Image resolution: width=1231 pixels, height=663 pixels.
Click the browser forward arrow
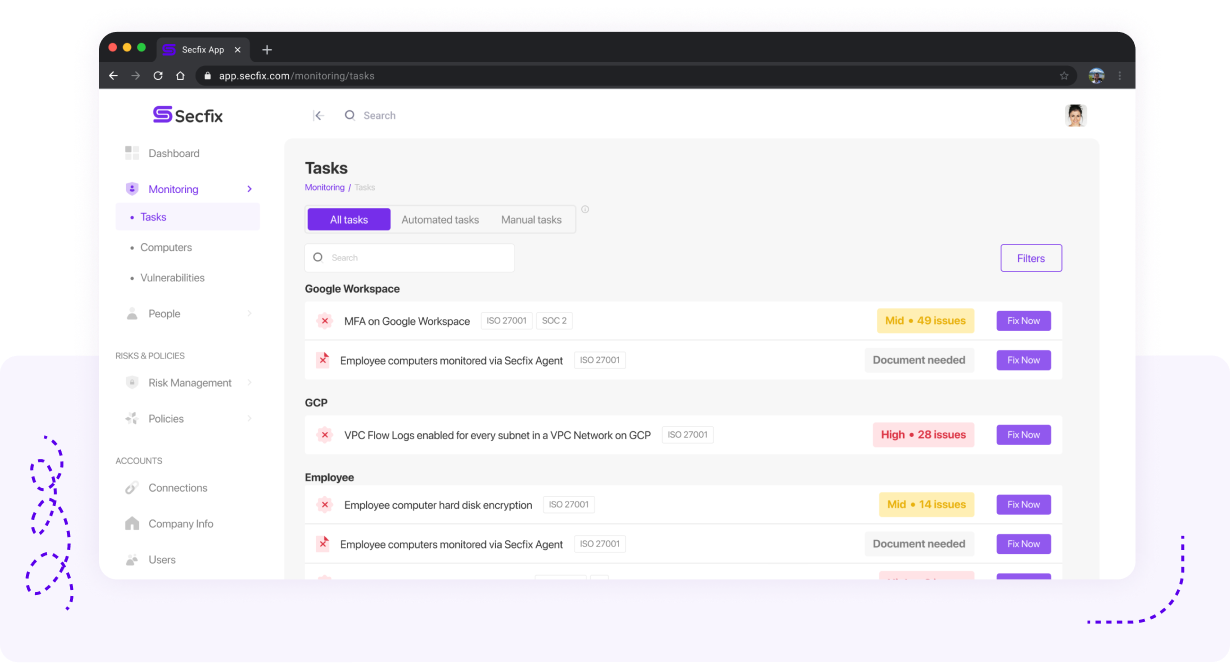click(136, 75)
